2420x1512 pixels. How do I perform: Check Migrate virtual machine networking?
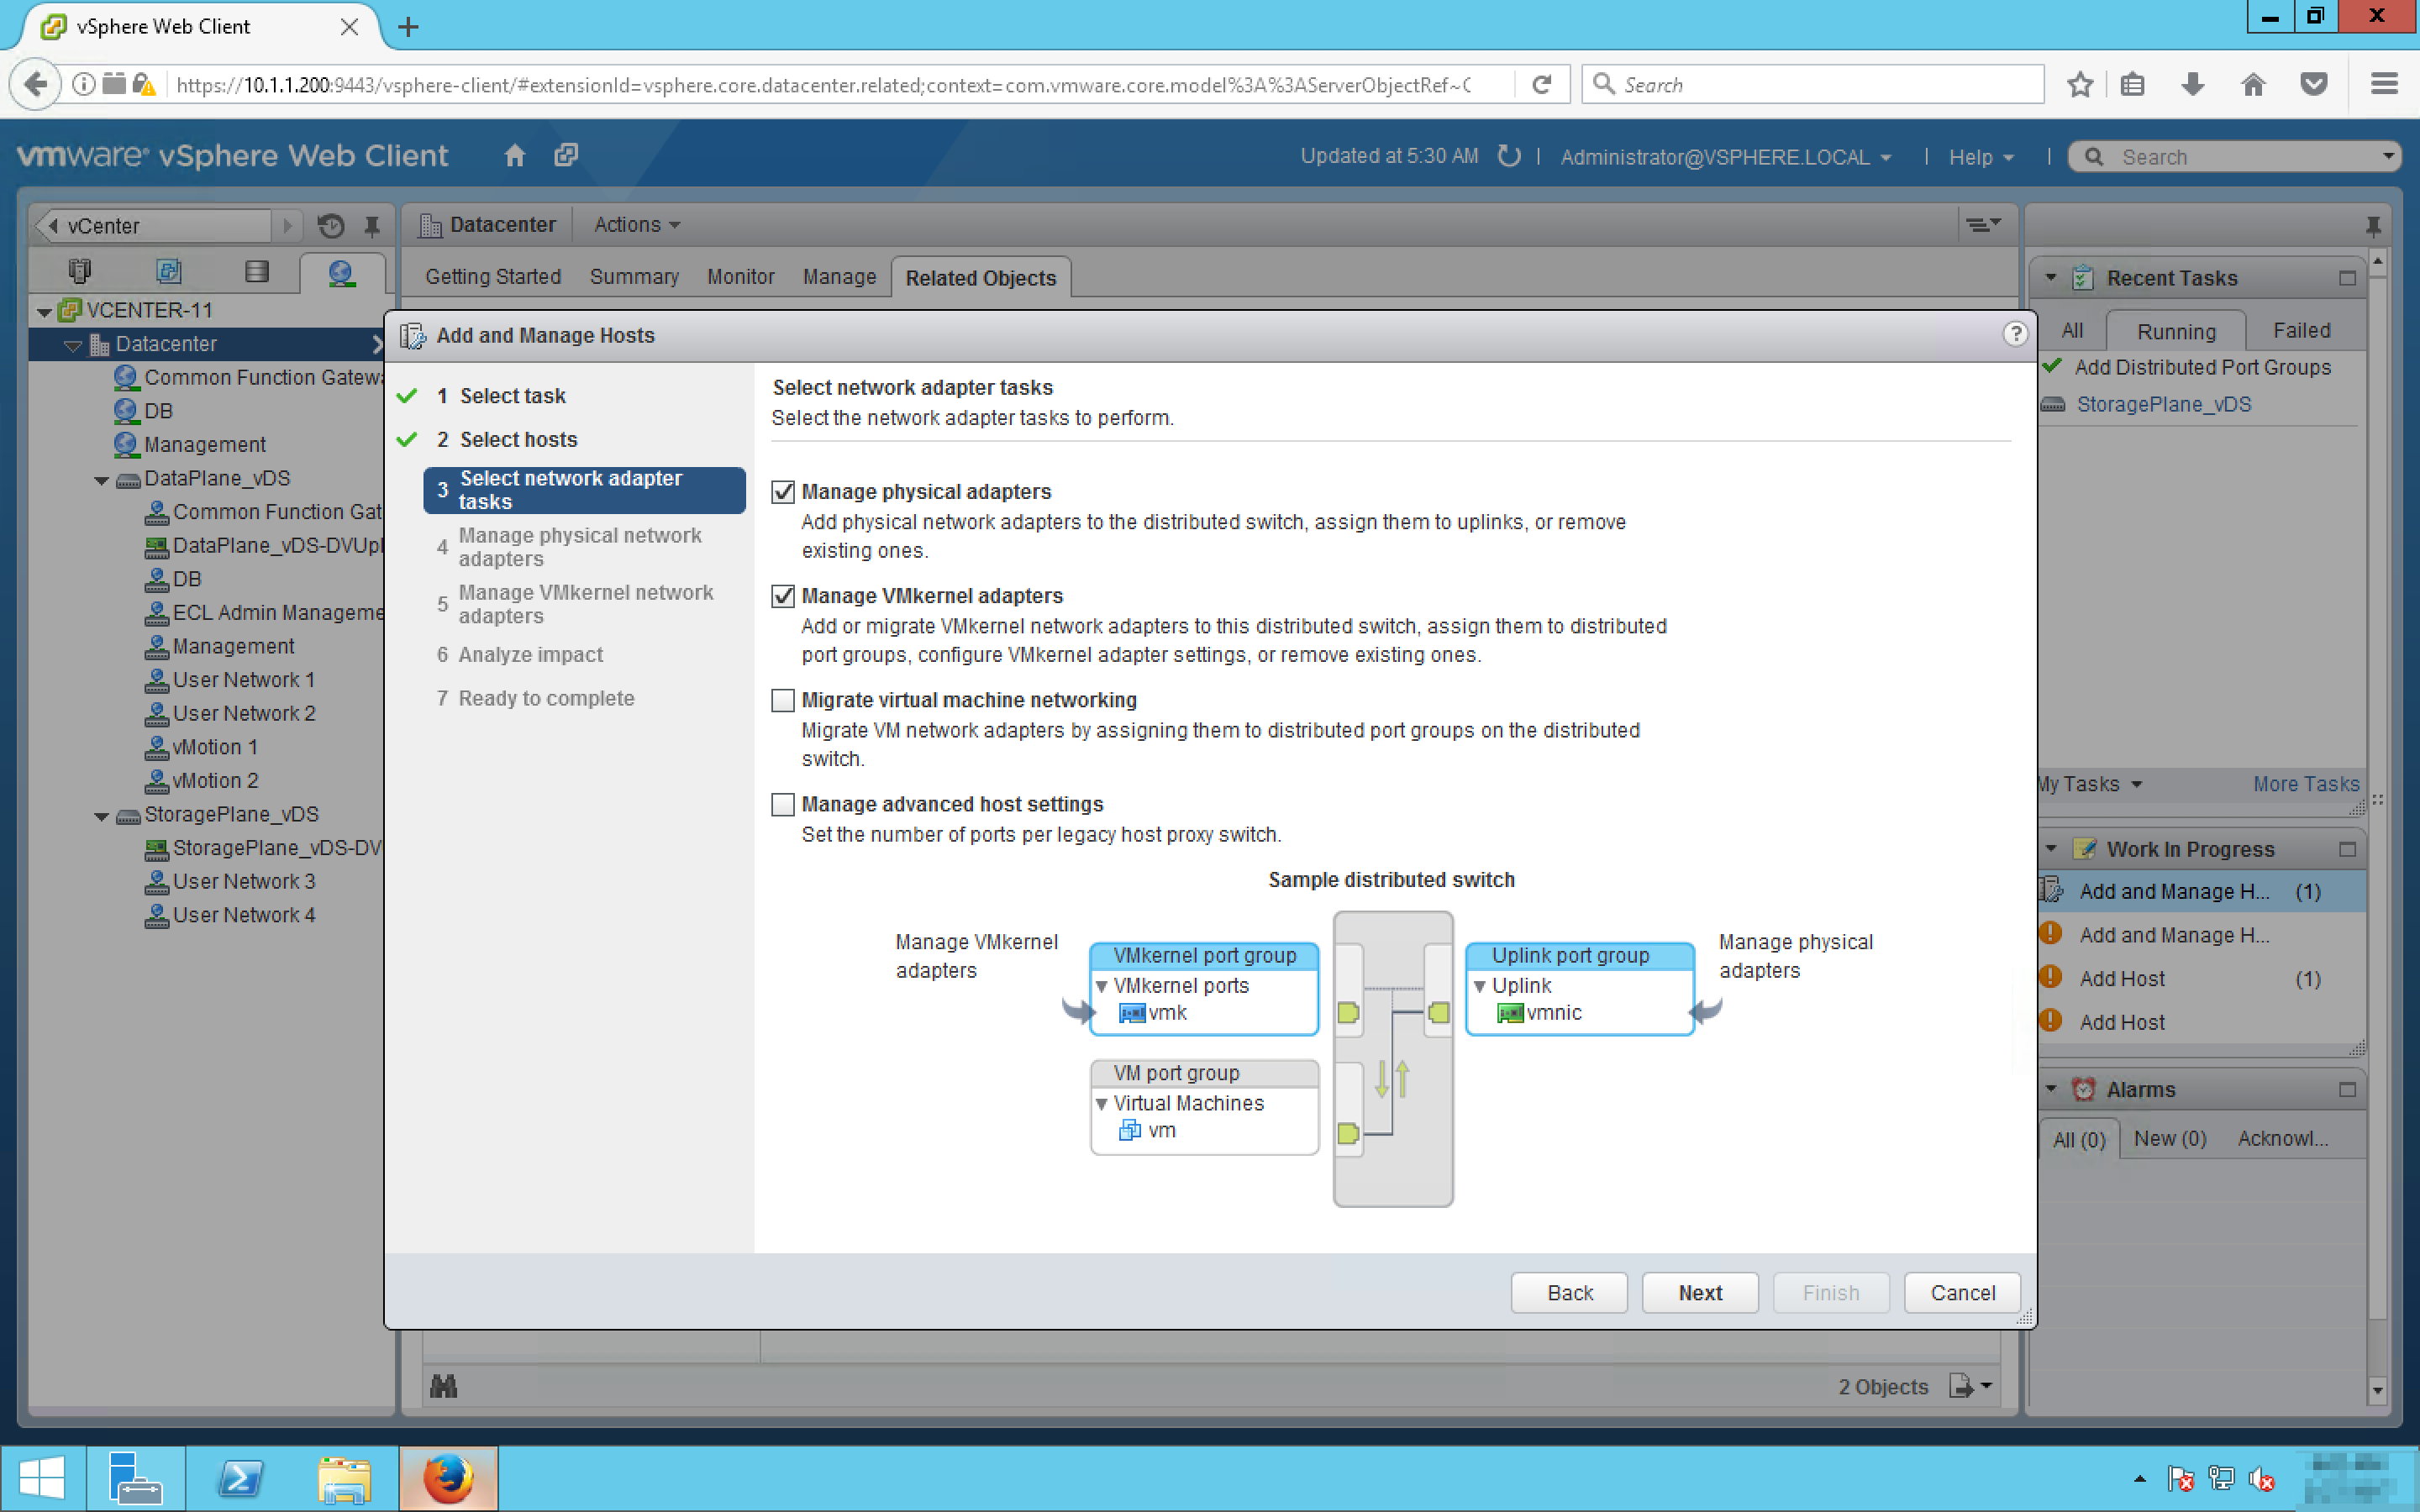coord(783,700)
